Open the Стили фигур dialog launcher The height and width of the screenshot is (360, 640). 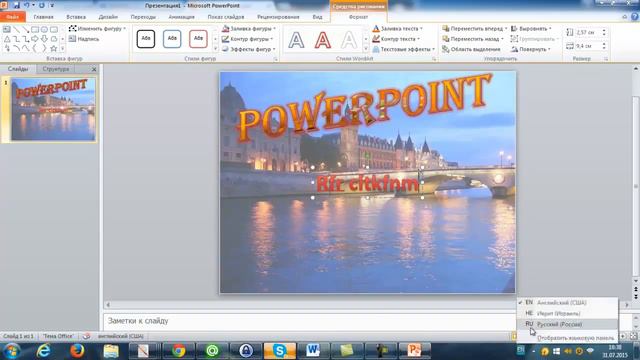tap(276, 59)
